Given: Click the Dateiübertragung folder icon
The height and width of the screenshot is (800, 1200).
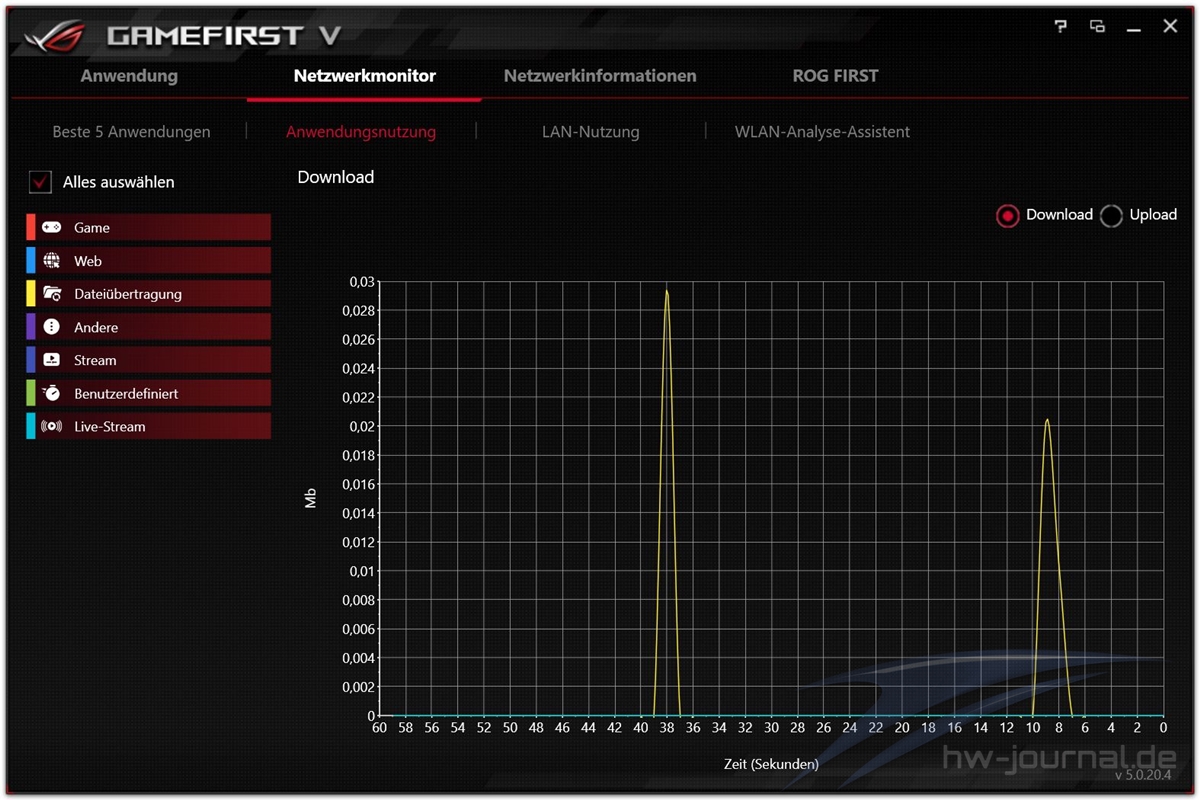Looking at the screenshot, I should click(51, 294).
